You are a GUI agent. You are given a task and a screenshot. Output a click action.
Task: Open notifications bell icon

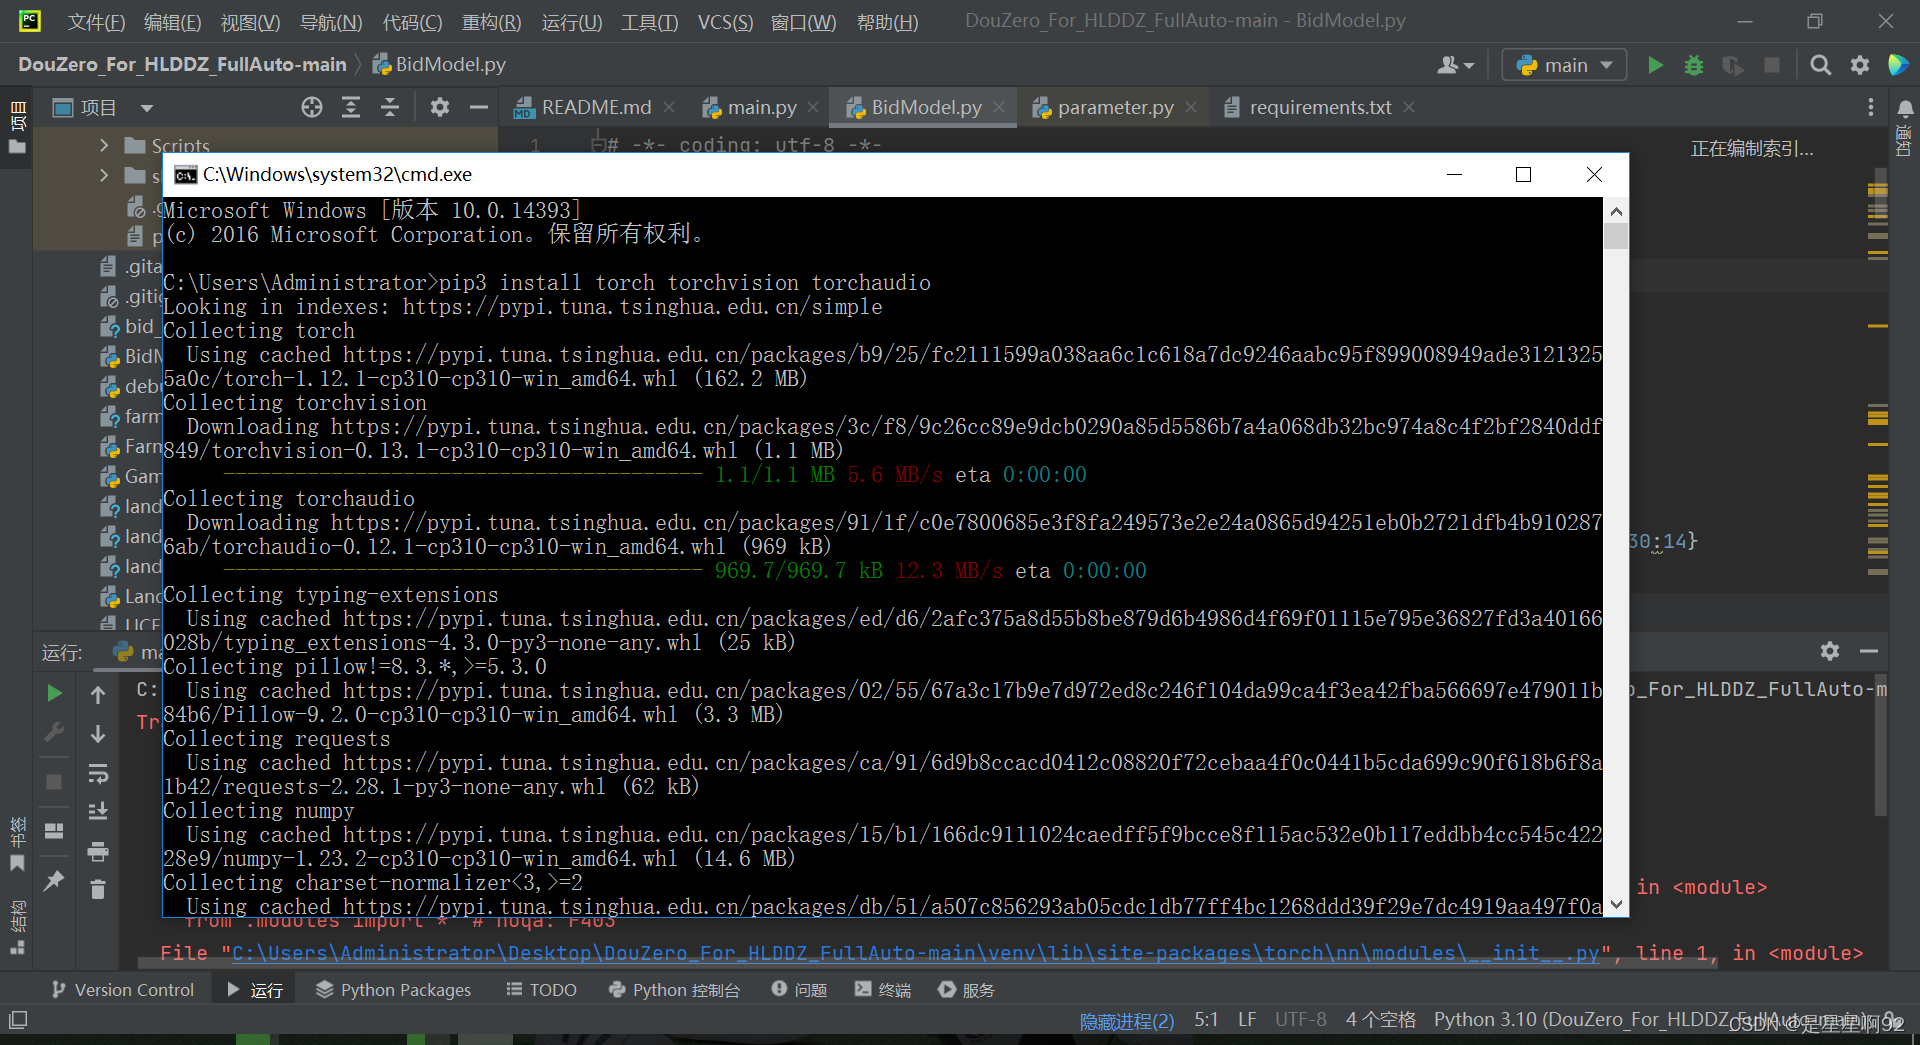1905,108
